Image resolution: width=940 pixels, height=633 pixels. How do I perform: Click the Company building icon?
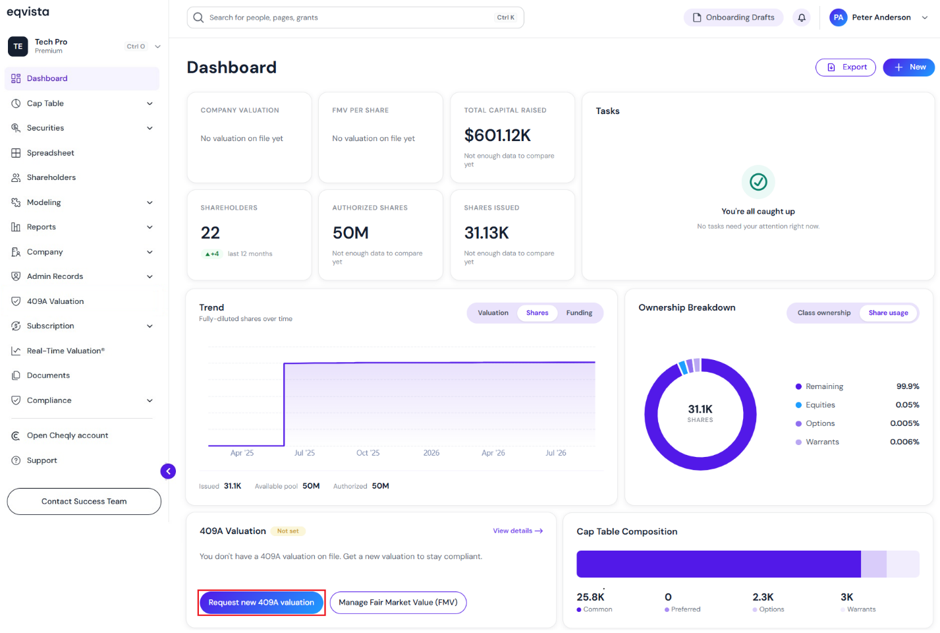point(16,252)
